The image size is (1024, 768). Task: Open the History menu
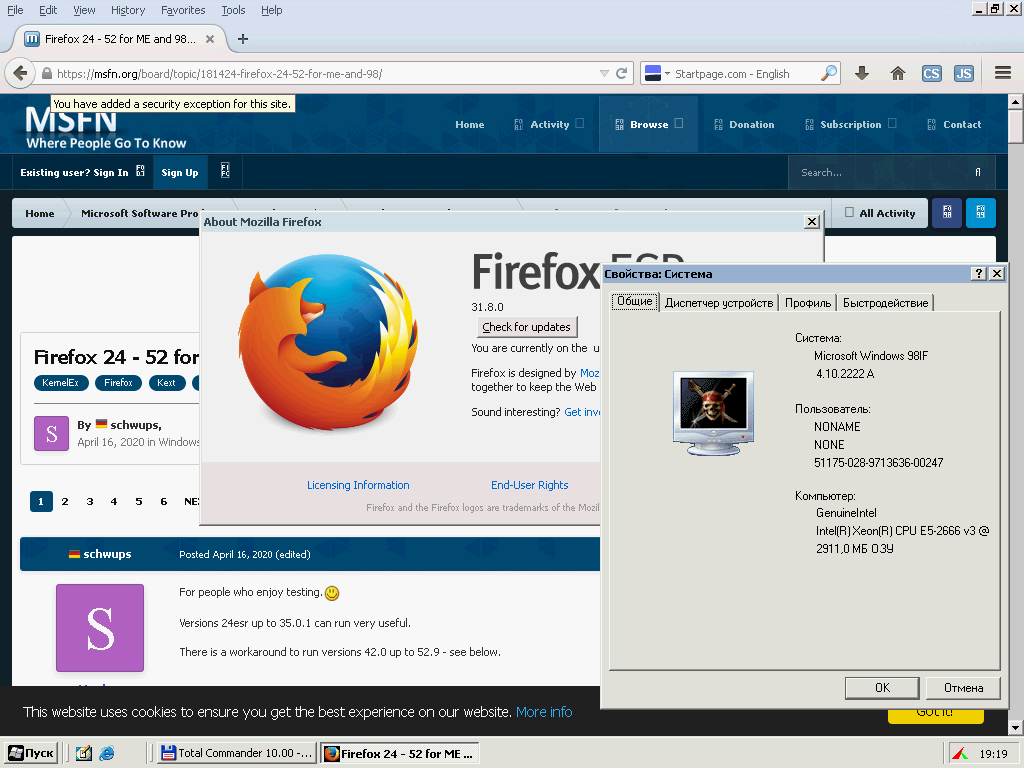(x=128, y=10)
